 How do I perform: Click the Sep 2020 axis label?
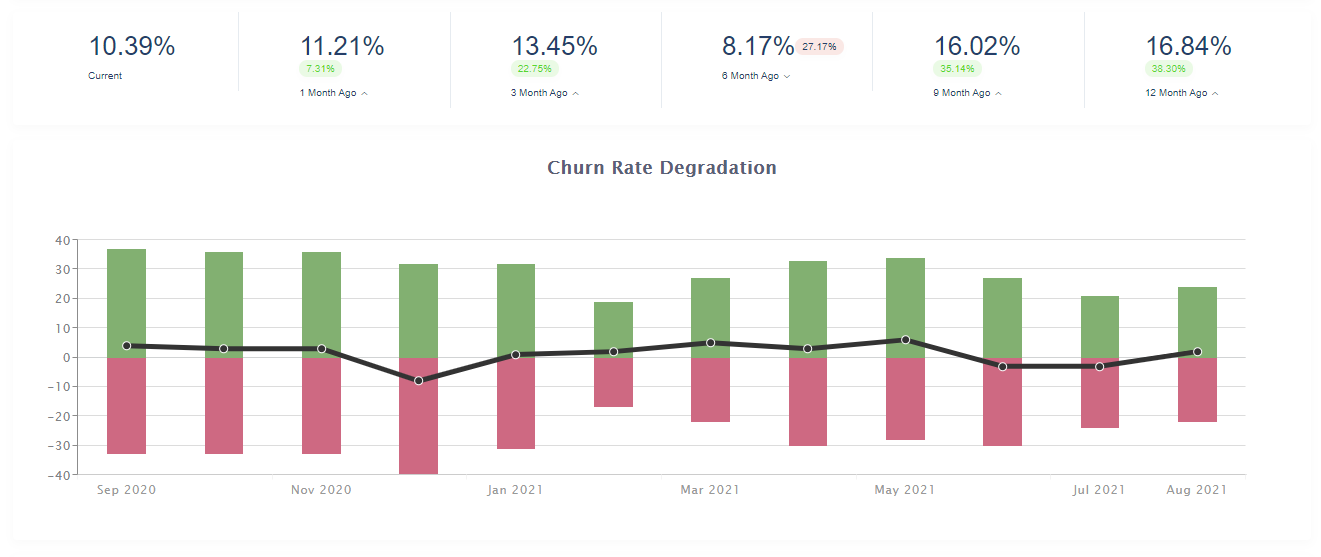pos(126,490)
